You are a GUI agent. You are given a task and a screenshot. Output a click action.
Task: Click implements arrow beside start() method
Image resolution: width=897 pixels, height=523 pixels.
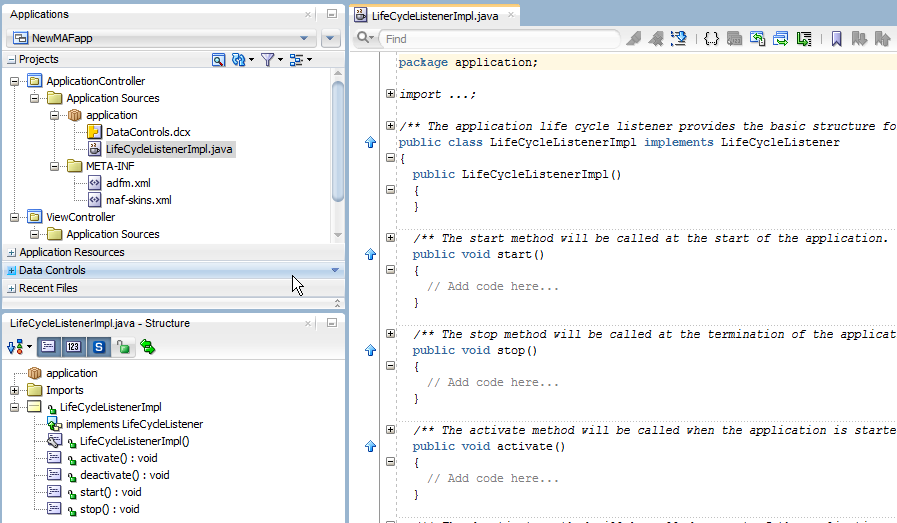point(370,254)
